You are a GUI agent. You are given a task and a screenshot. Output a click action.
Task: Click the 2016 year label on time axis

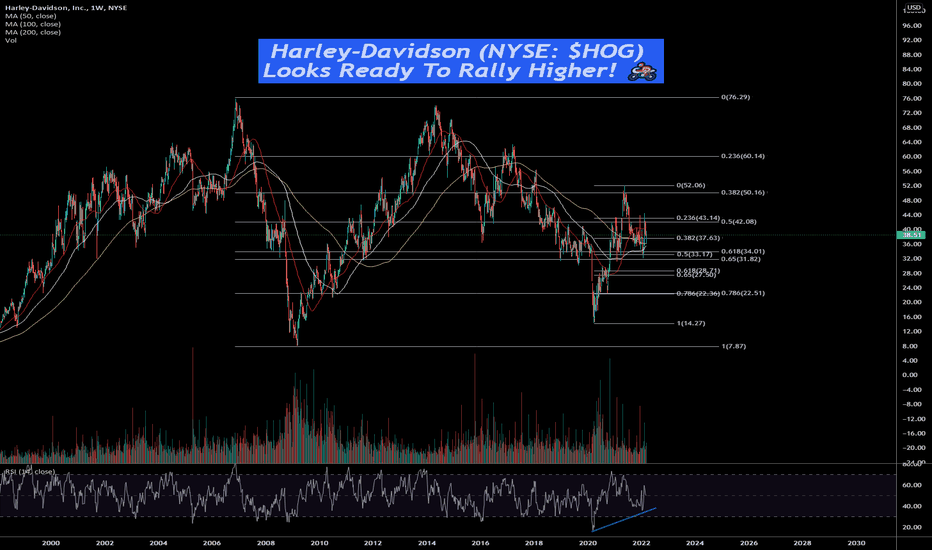[x=480, y=543]
